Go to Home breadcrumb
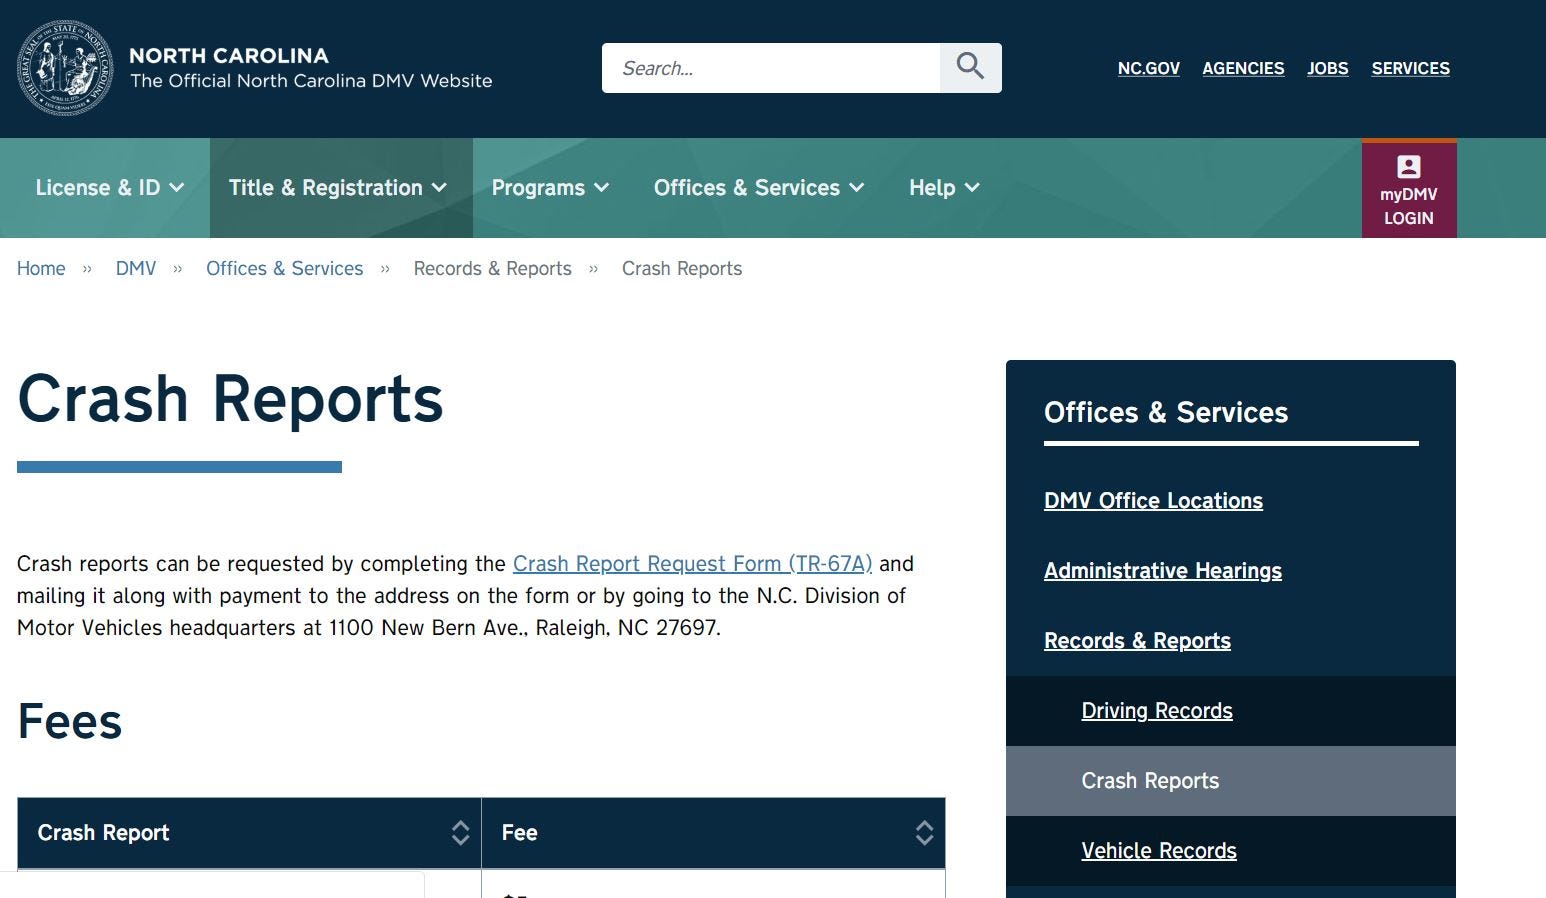 tap(41, 269)
